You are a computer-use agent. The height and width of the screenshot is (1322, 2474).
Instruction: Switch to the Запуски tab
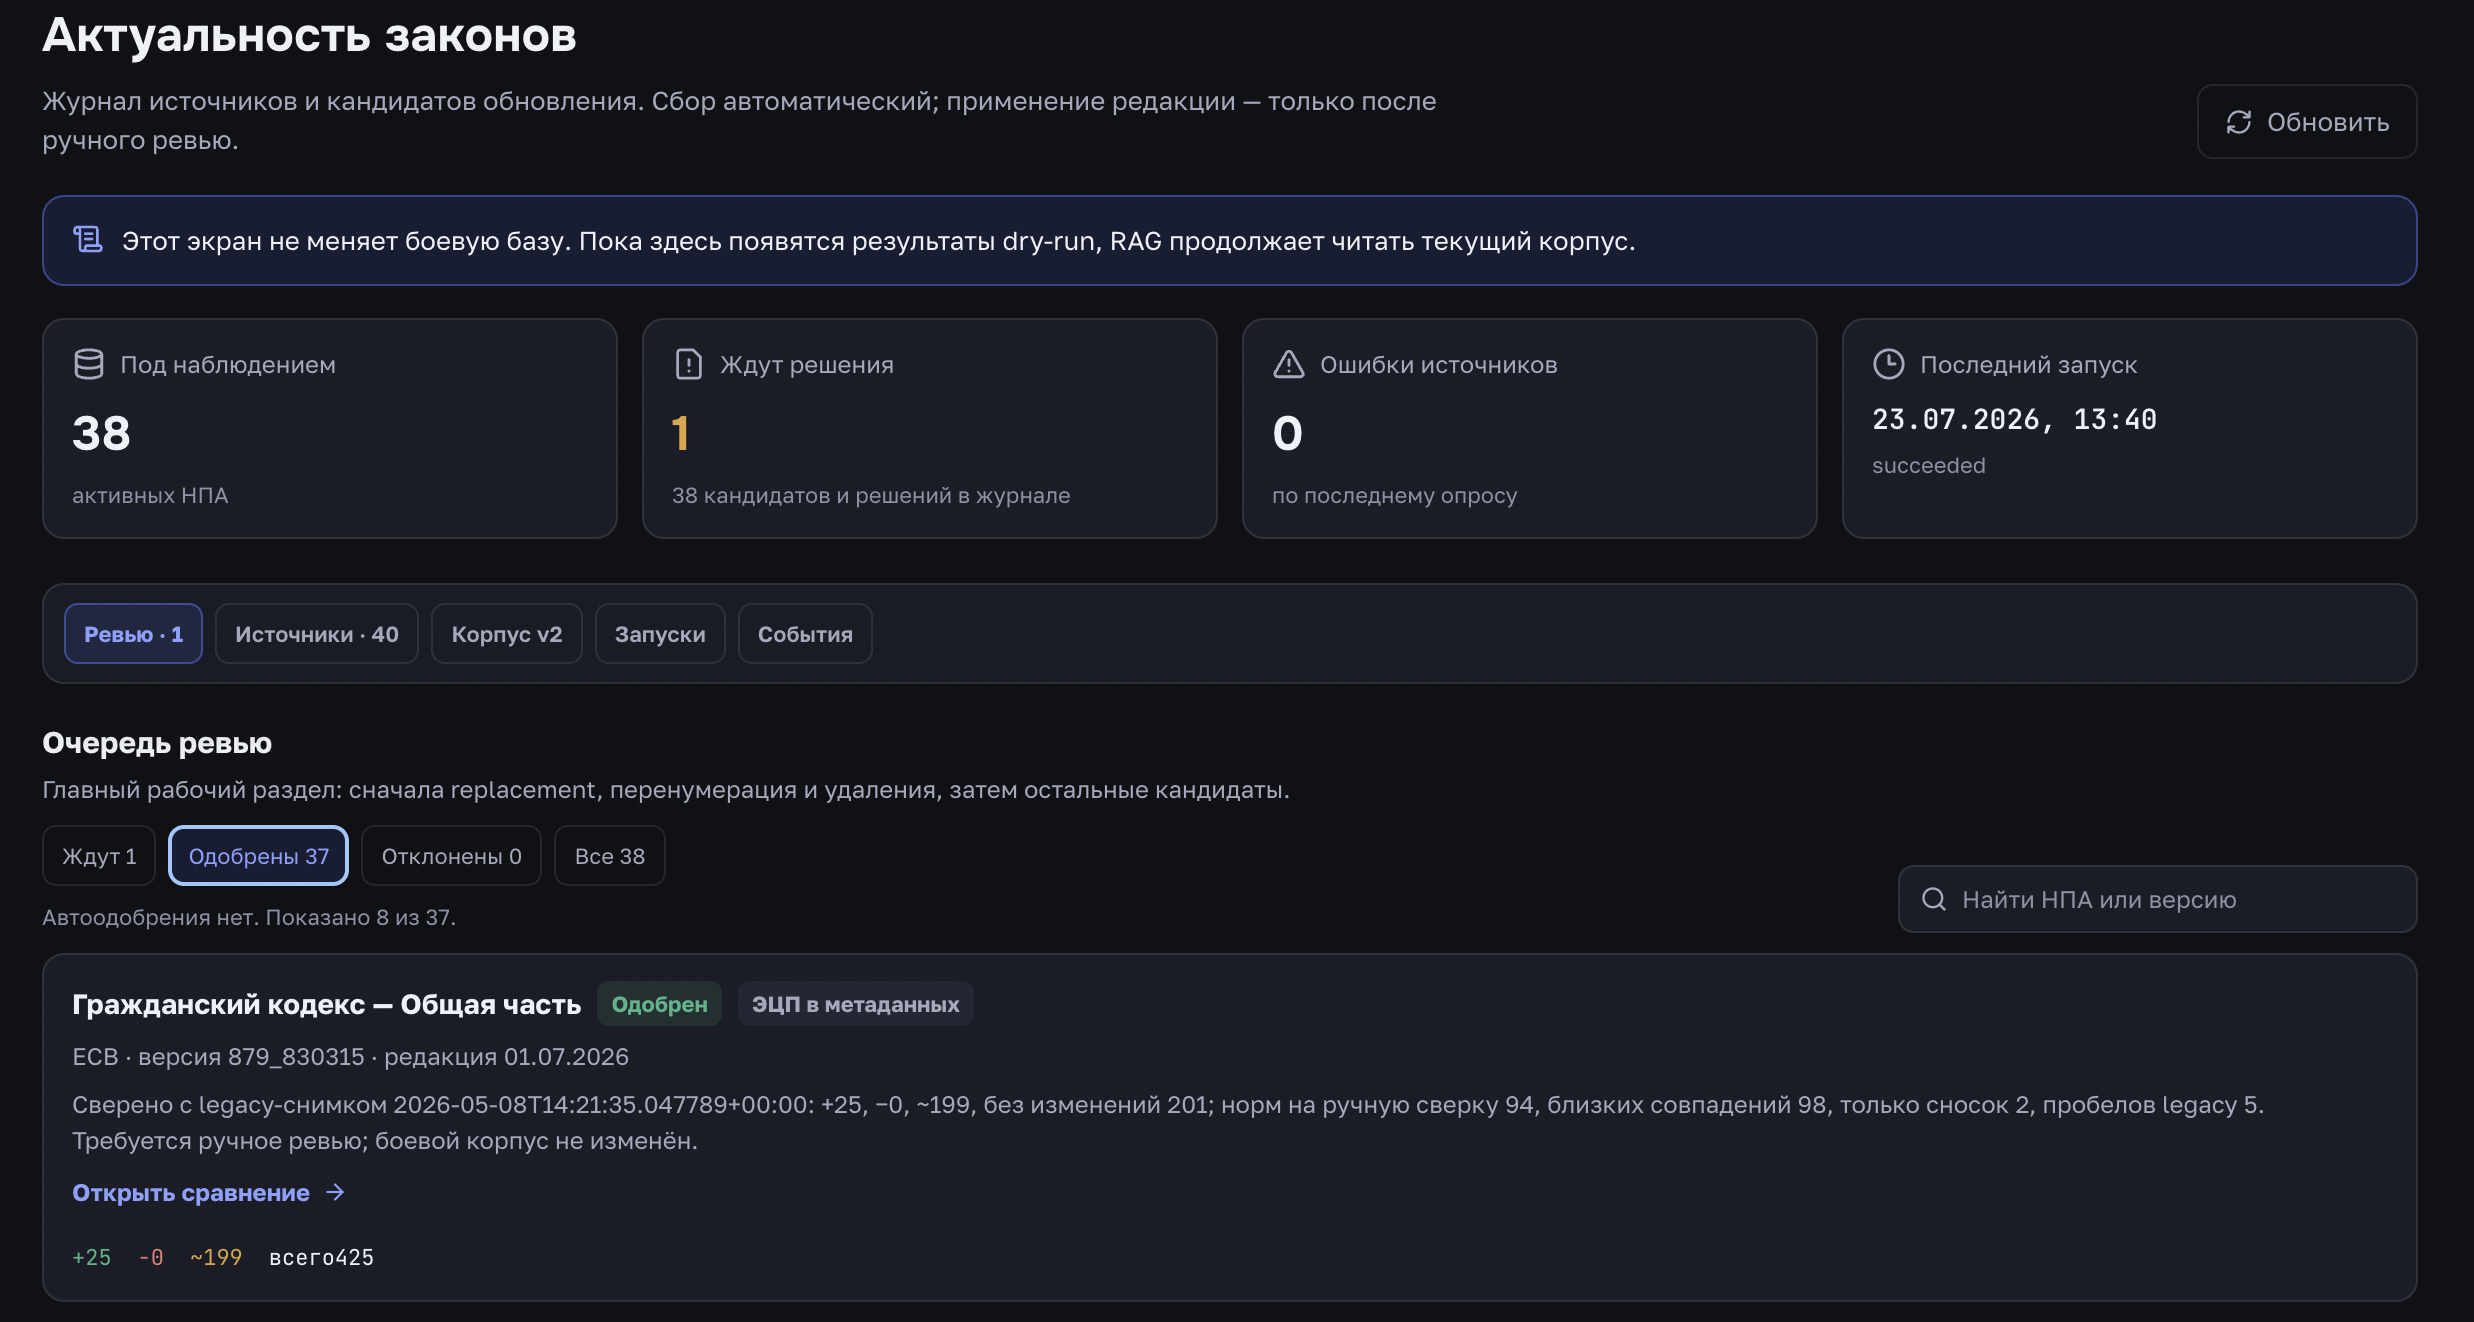click(660, 634)
